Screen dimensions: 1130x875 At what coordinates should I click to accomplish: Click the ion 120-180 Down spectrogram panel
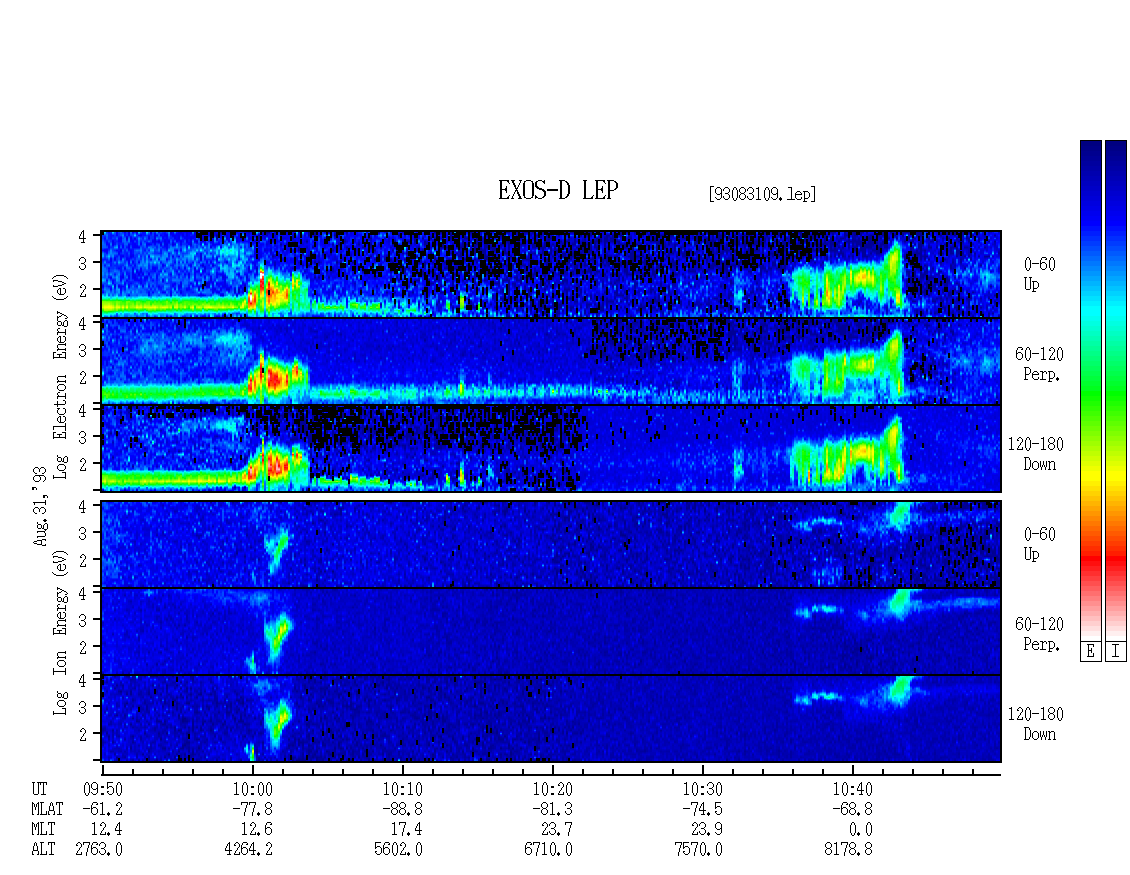(x=551, y=719)
